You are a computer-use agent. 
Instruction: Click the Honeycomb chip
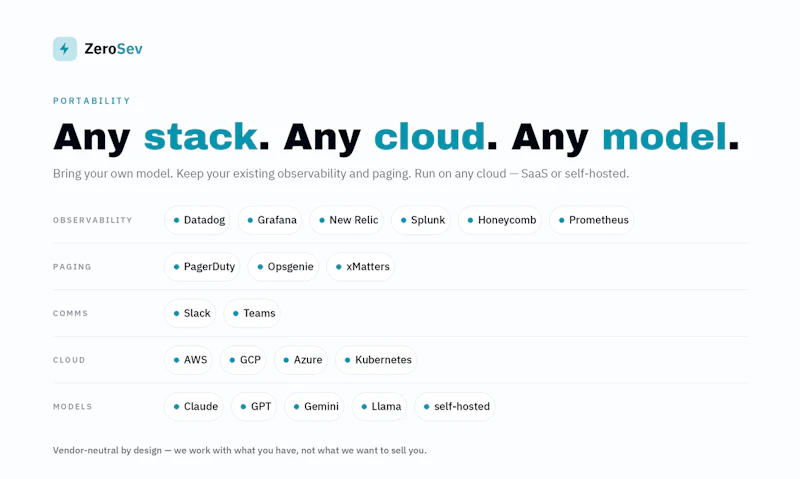click(500, 220)
